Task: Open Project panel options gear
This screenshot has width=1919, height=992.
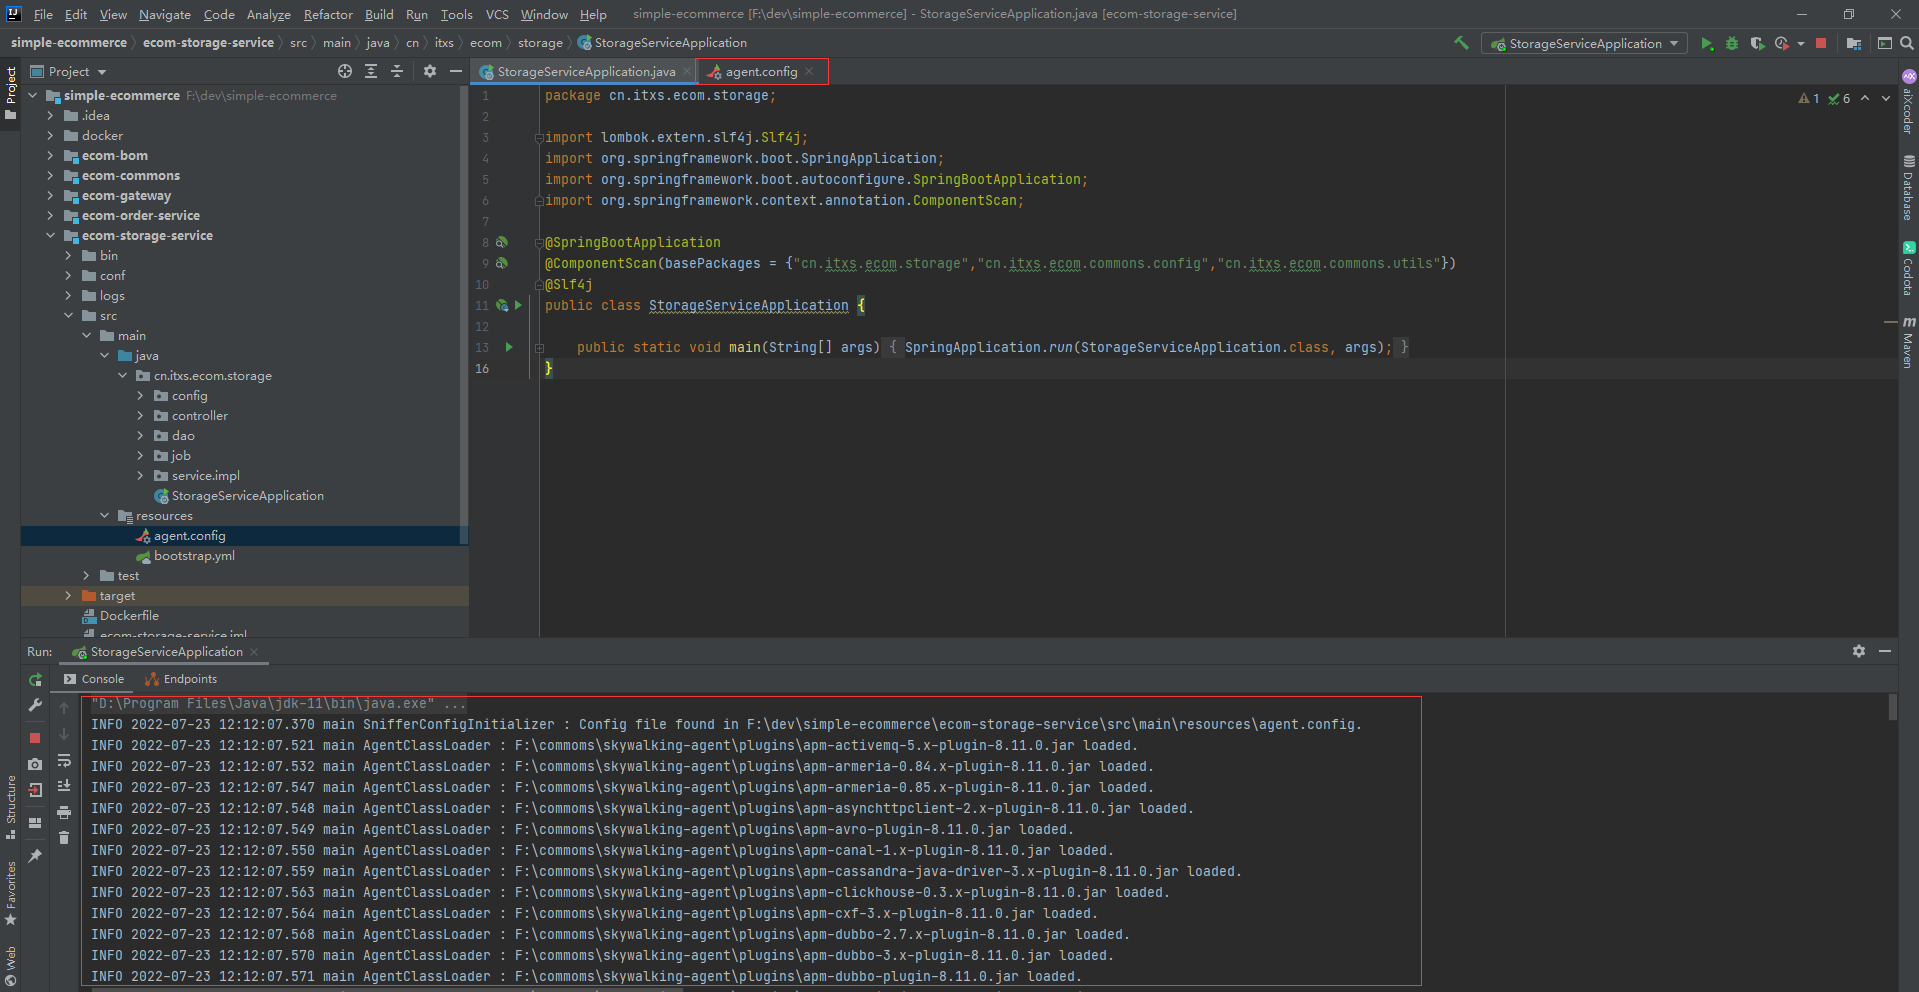Action: (x=430, y=71)
